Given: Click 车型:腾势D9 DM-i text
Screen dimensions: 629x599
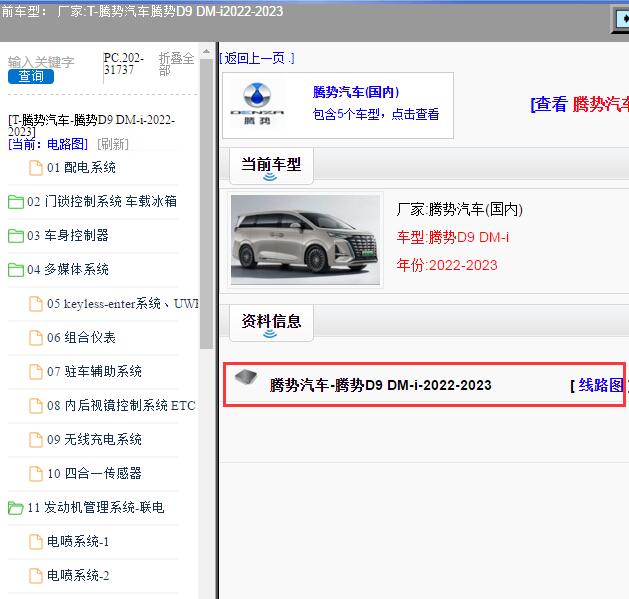Looking at the screenshot, I should pyautogui.click(x=452, y=238).
